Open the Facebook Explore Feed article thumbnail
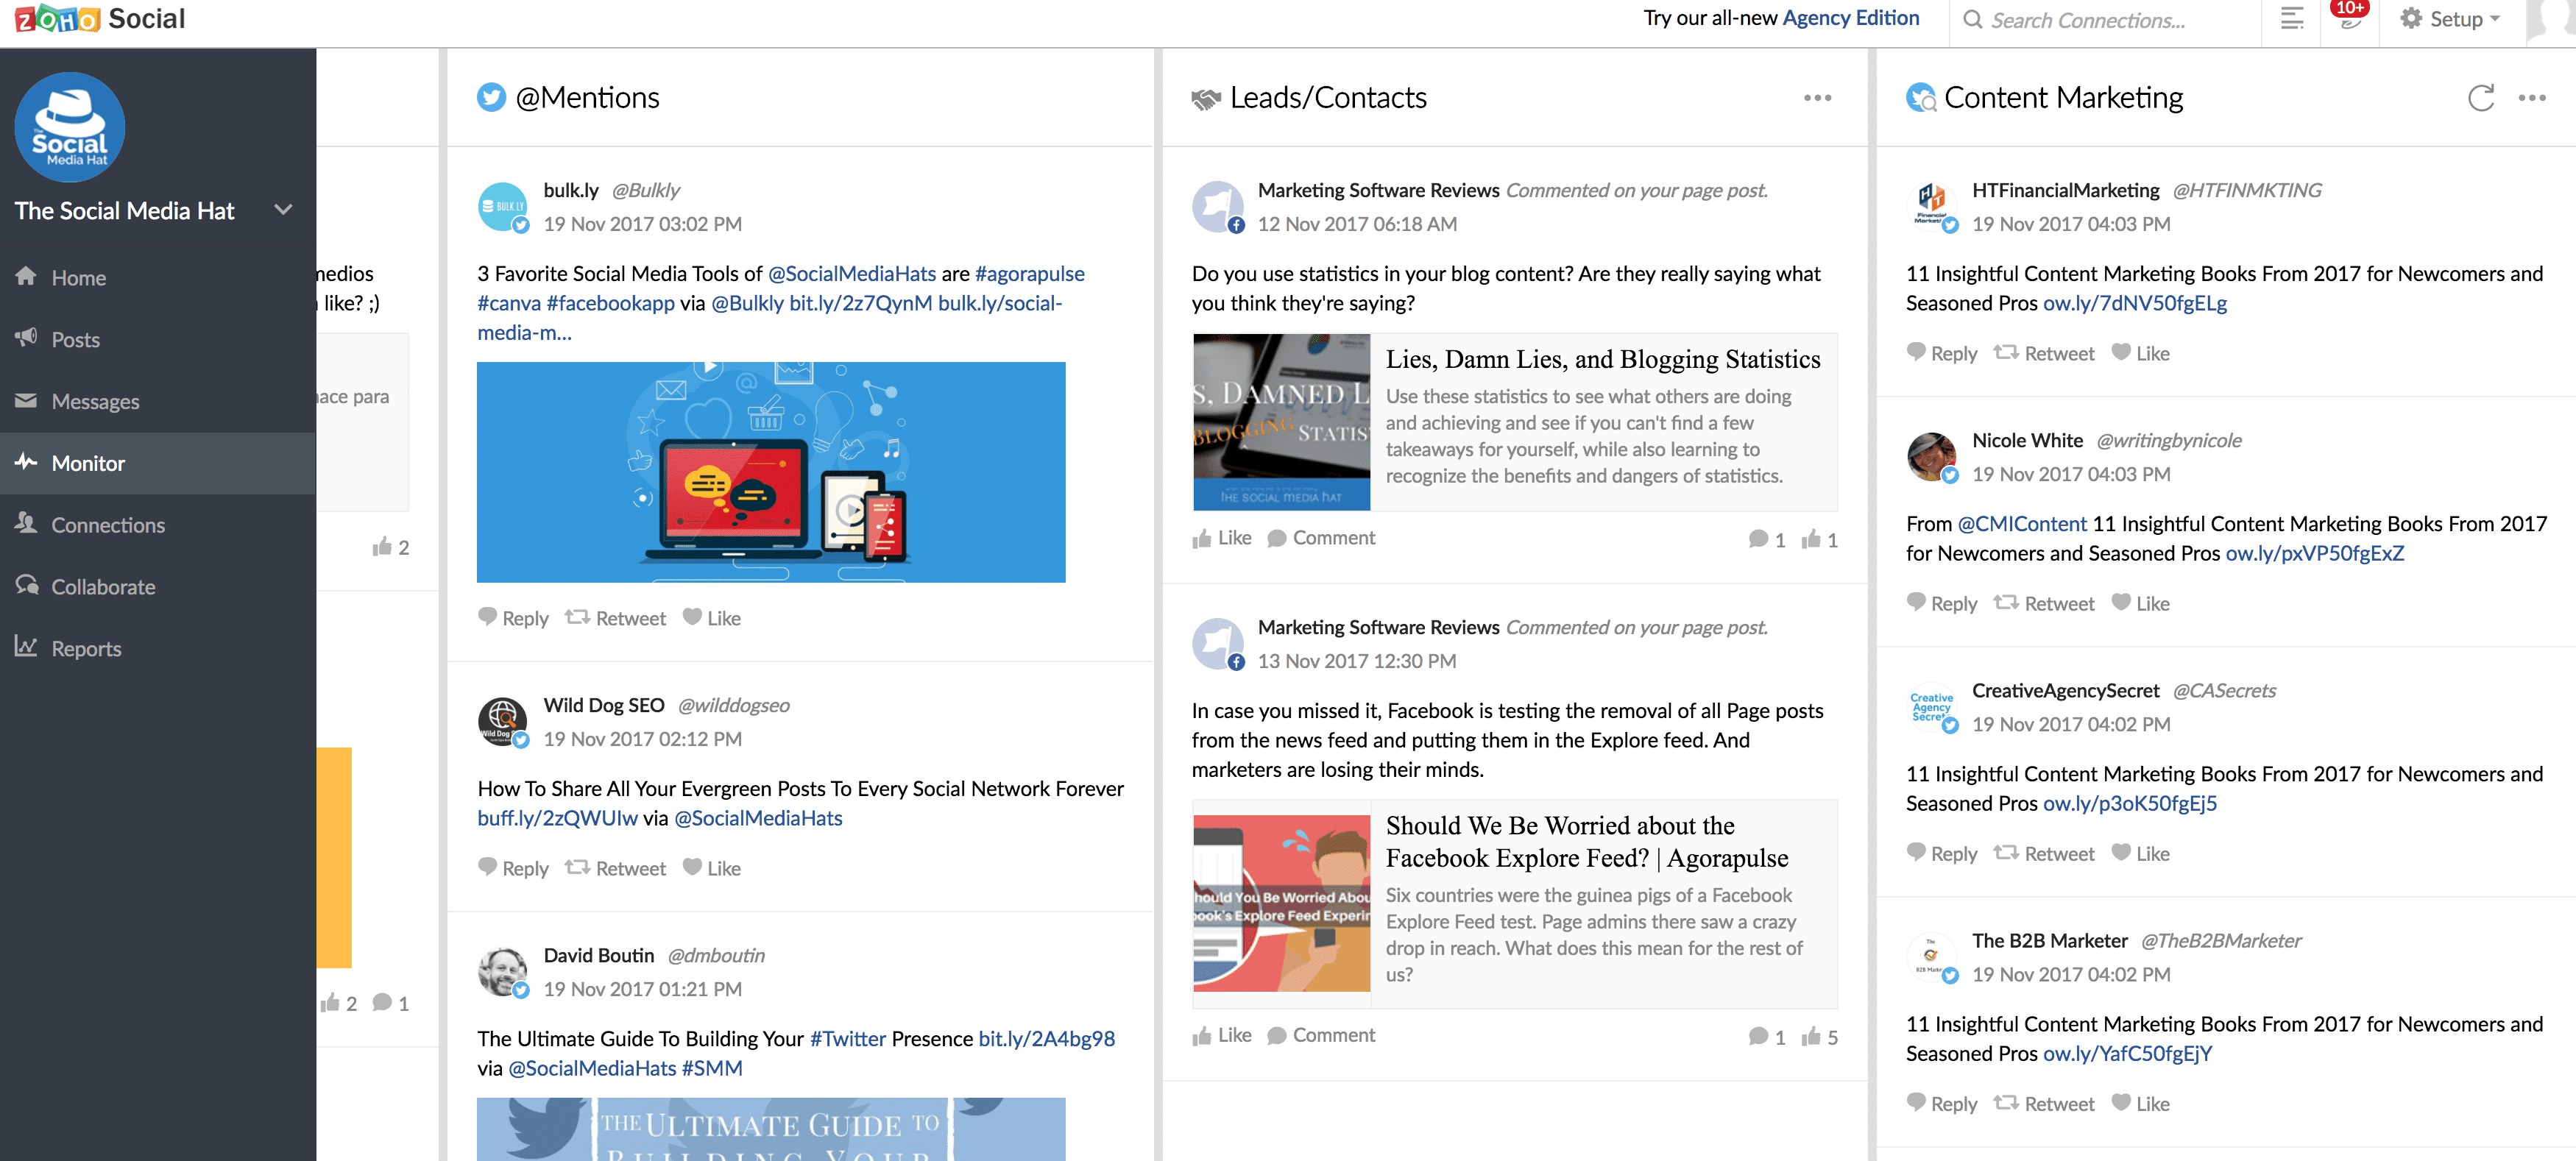The image size is (2576, 1161). point(1281,903)
